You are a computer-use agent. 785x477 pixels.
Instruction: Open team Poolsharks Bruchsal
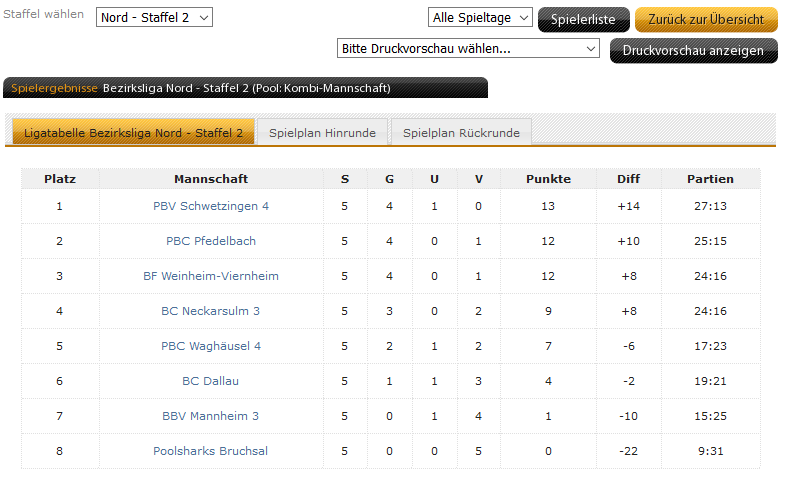point(211,451)
